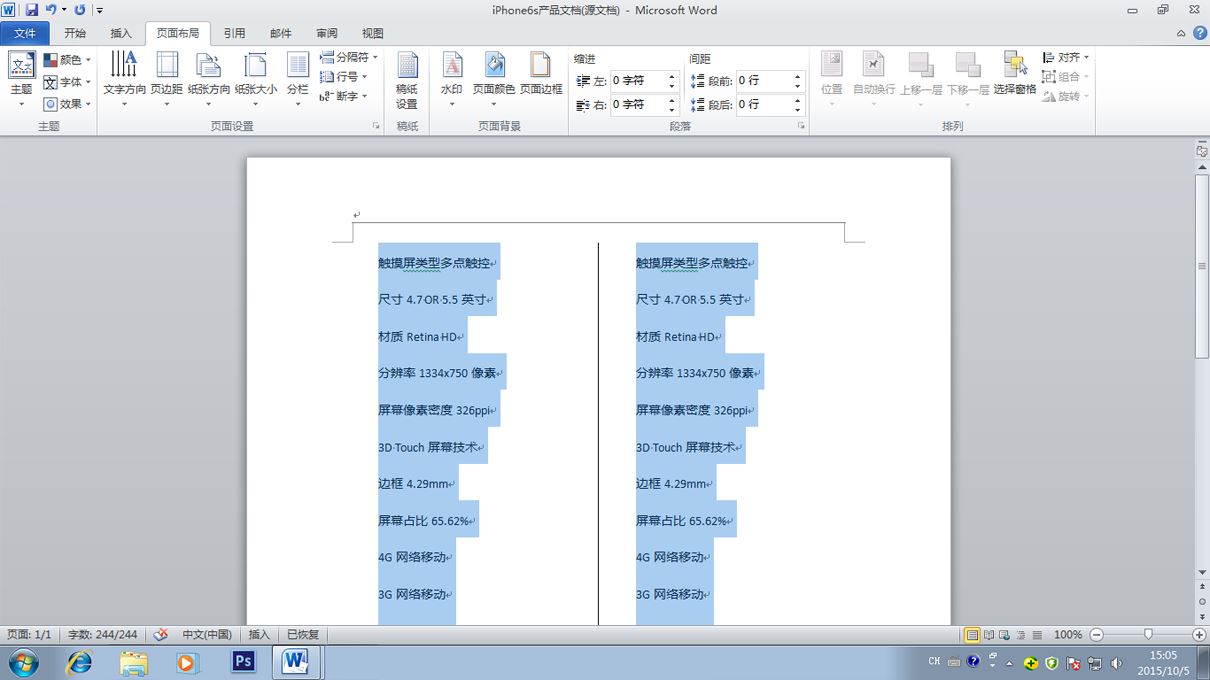Select outline view button
The height and width of the screenshot is (680, 1210).
pyautogui.click(x=1021, y=634)
